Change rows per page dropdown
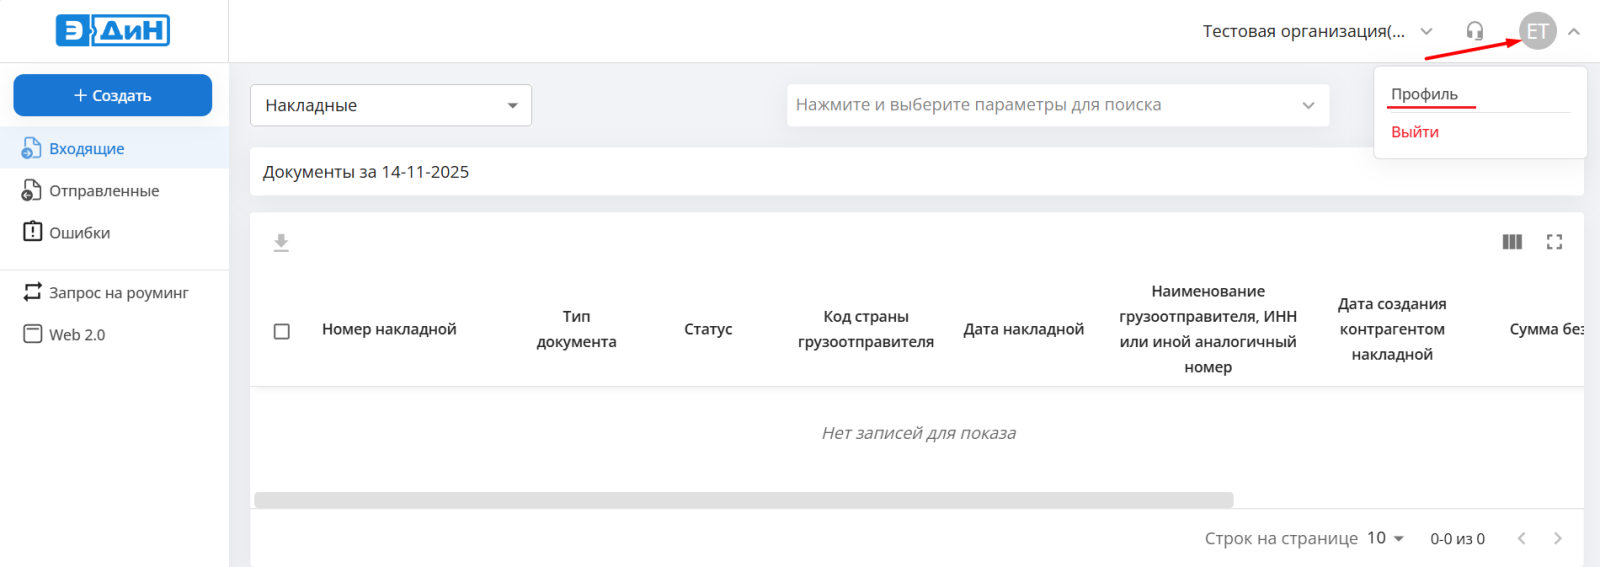This screenshot has width=1600, height=567. point(1385,538)
